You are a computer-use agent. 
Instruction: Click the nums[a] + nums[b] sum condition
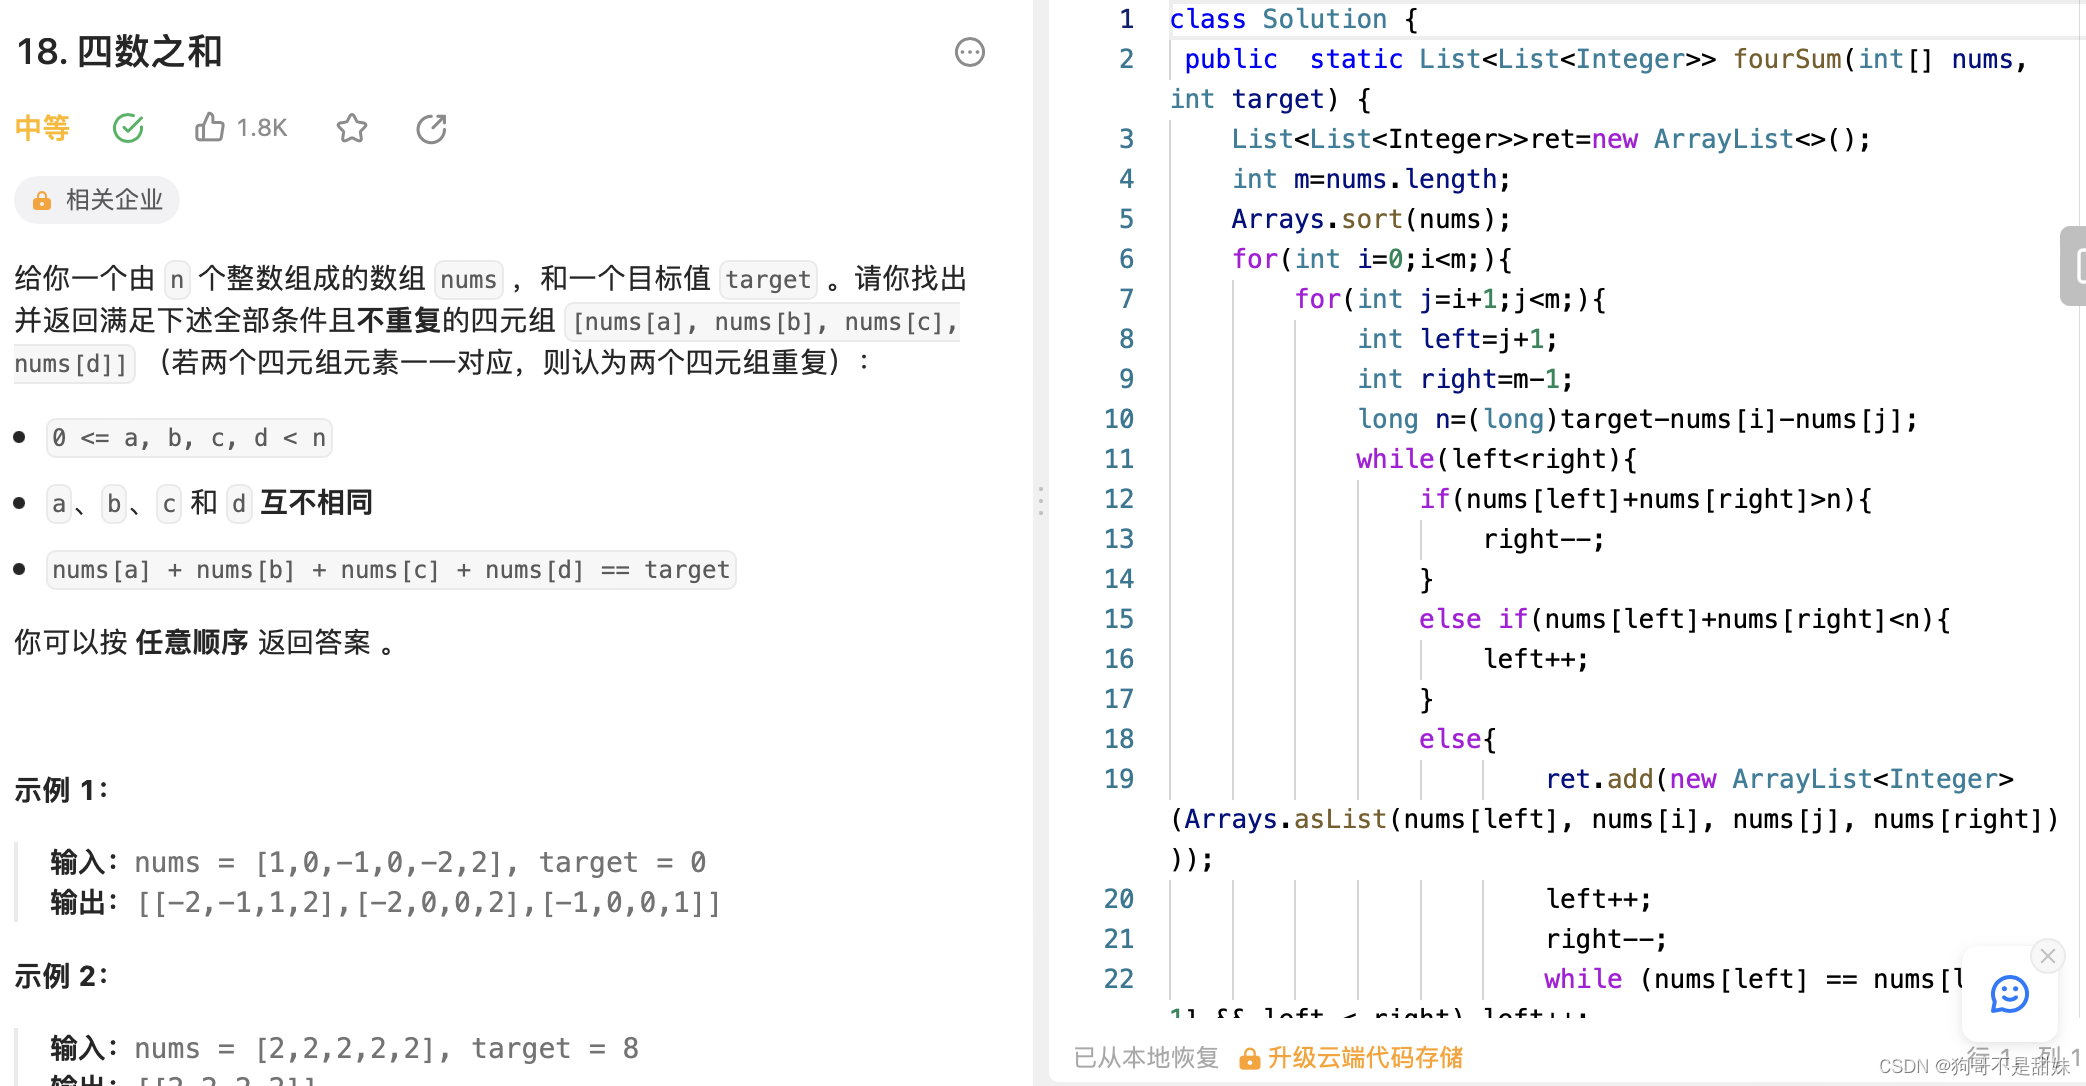click(391, 570)
